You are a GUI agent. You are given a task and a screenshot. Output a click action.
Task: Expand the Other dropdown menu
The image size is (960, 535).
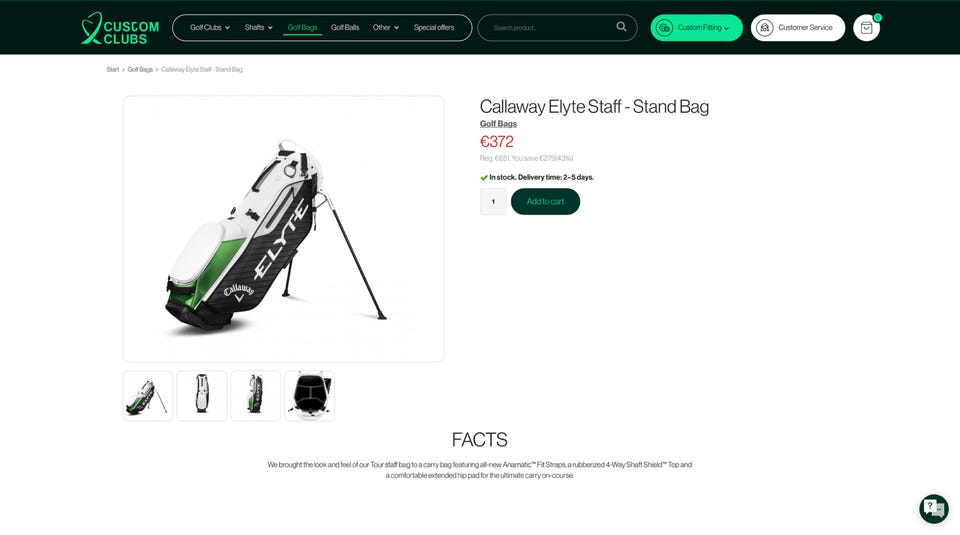[x=386, y=28]
